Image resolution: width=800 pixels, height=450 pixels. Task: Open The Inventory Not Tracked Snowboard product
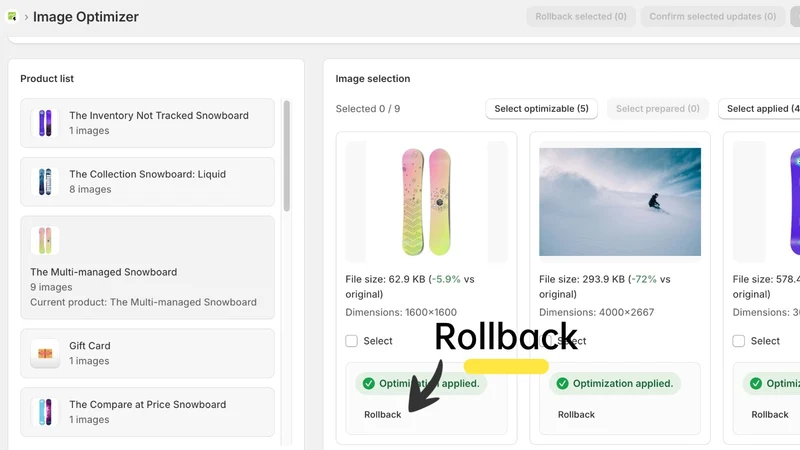pyautogui.click(x=147, y=123)
